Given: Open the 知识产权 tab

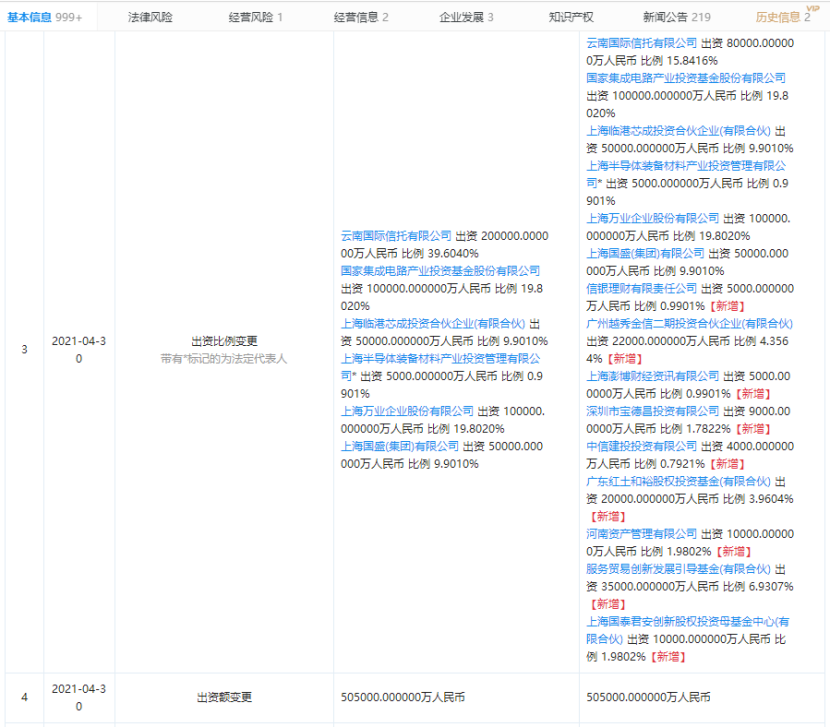Looking at the screenshot, I should coord(571,17).
